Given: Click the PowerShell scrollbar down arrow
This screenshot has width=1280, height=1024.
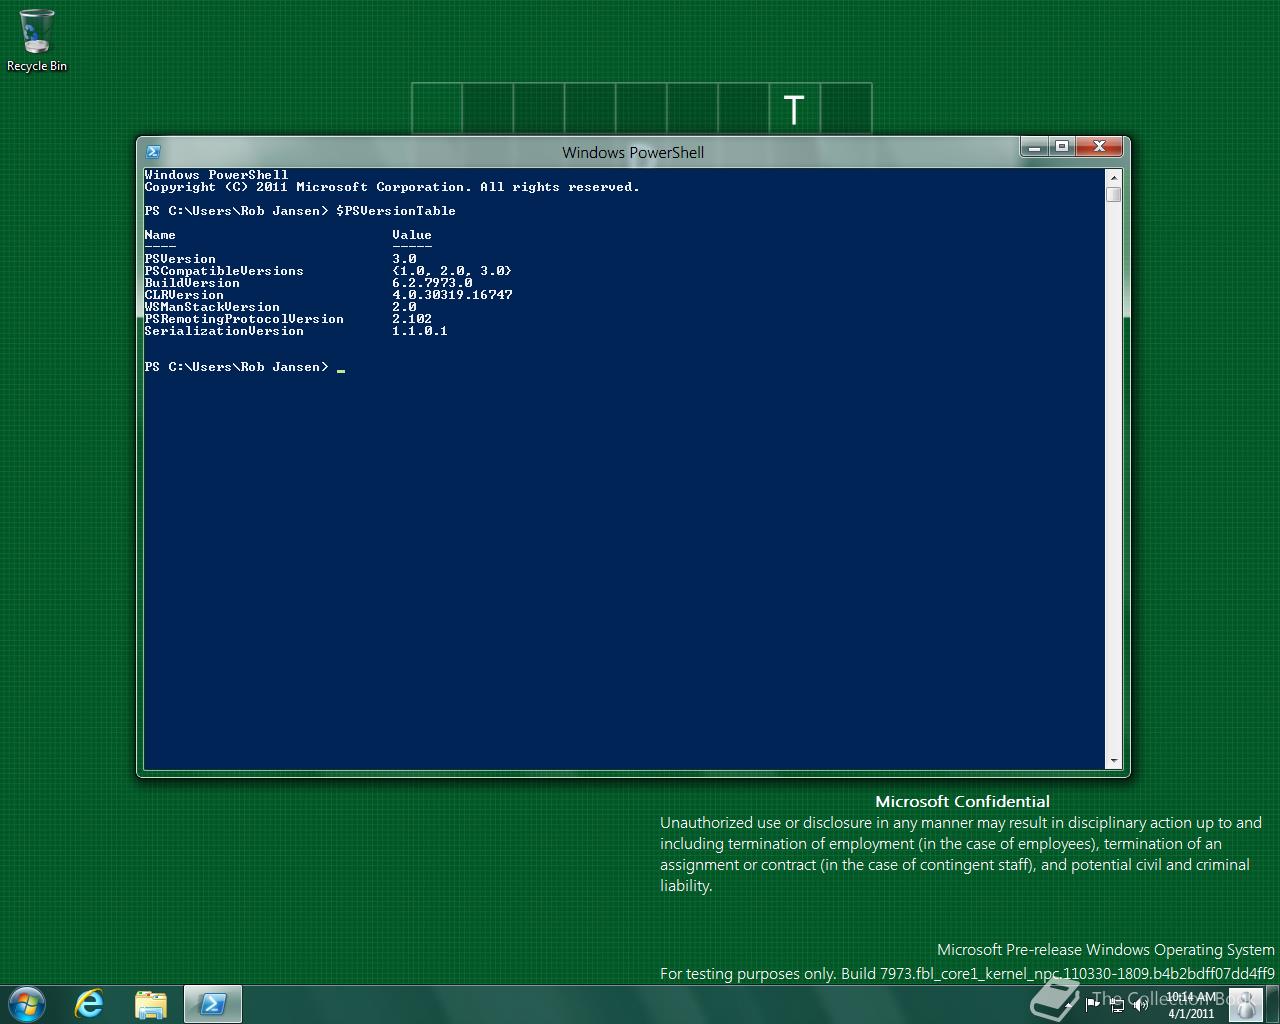Looking at the screenshot, I should [1114, 761].
